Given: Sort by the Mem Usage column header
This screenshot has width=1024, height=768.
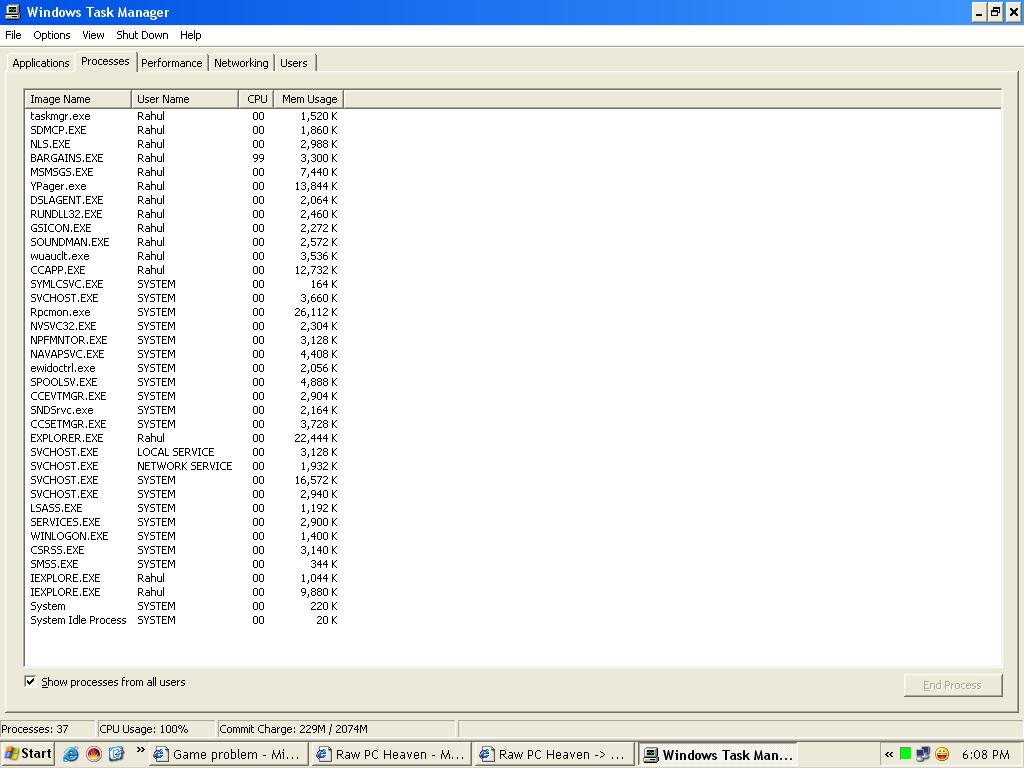Looking at the screenshot, I should 308,99.
